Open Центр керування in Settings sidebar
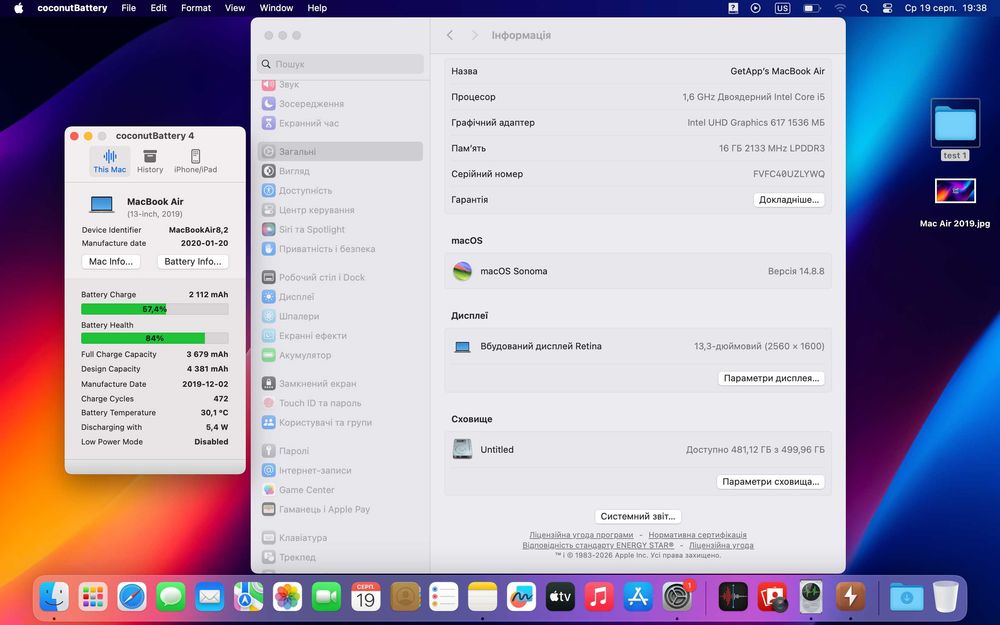The height and width of the screenshot is (625, 1000). tap(341, 210)
